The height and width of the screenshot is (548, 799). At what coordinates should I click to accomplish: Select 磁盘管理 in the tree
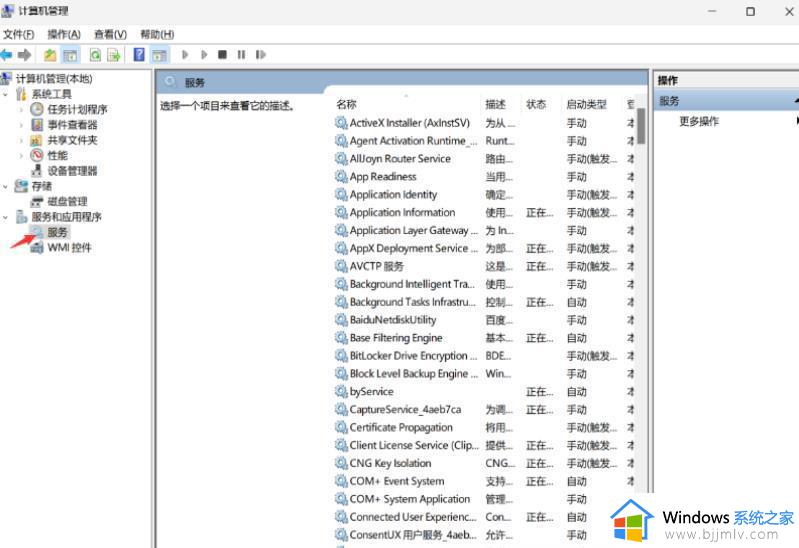(x=67, y=201)
